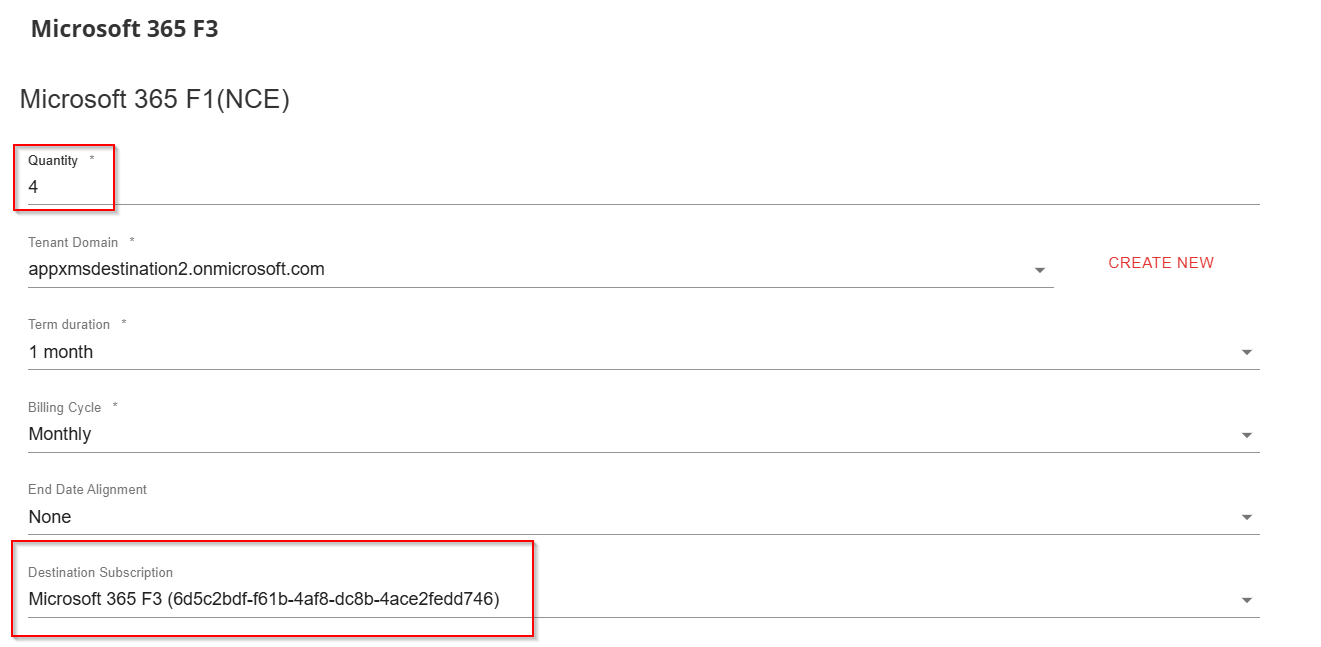
Task: Click the Microsoft 365 F1(NCE) product title
Action: coord(154,100)
